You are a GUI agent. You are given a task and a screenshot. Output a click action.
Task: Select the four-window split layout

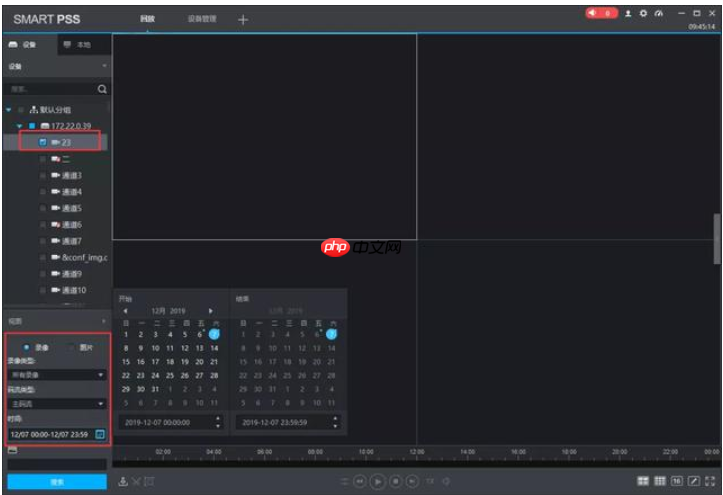pos(643,481)
